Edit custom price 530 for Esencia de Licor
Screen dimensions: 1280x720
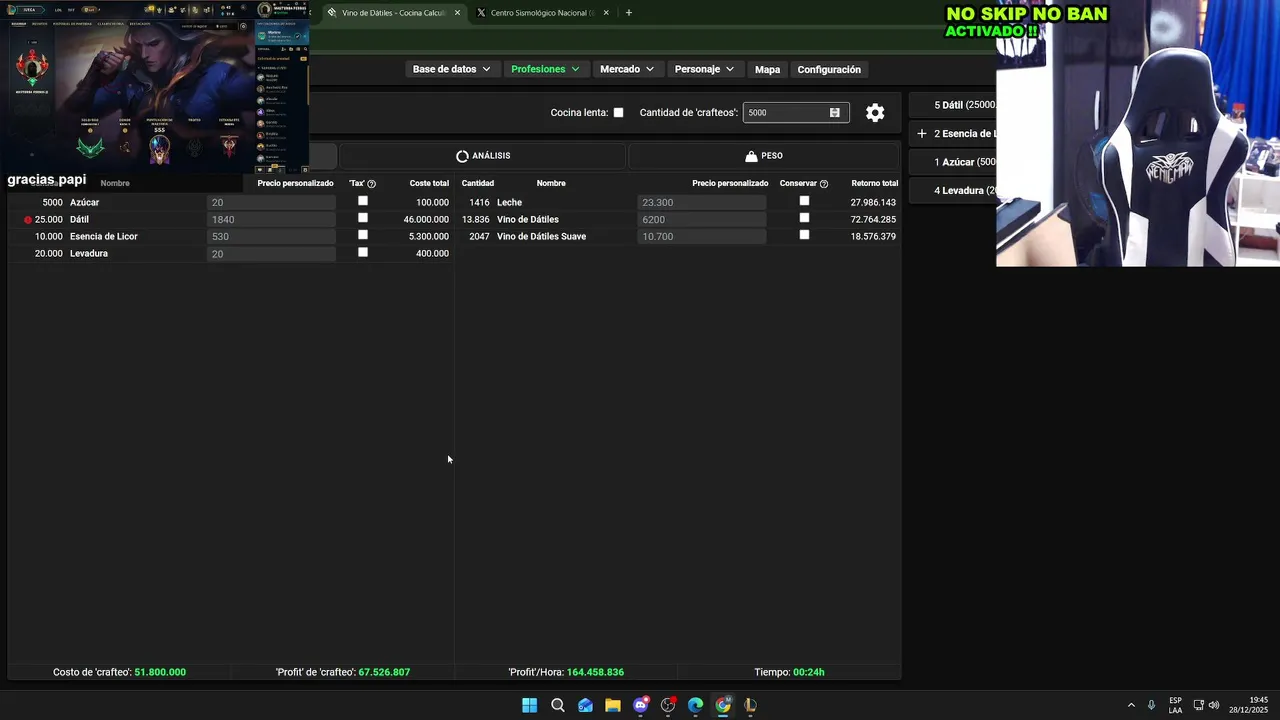coord(271,237)
